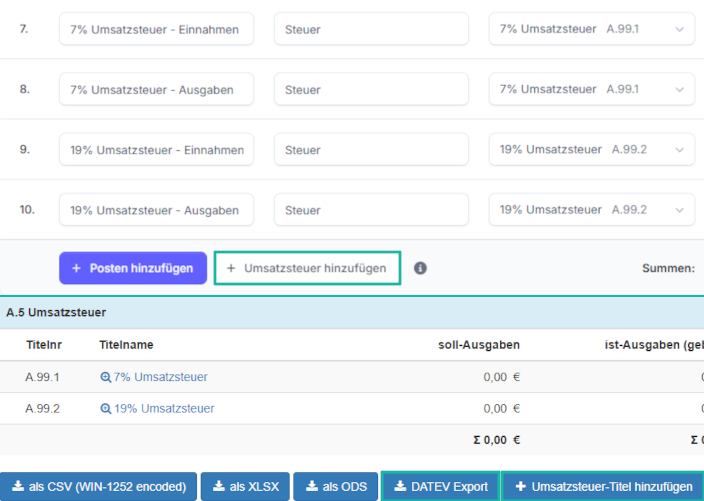Click the A.5 Umsatzsteuer section header
Screen dimensions: 704x501
coord(352,312)
